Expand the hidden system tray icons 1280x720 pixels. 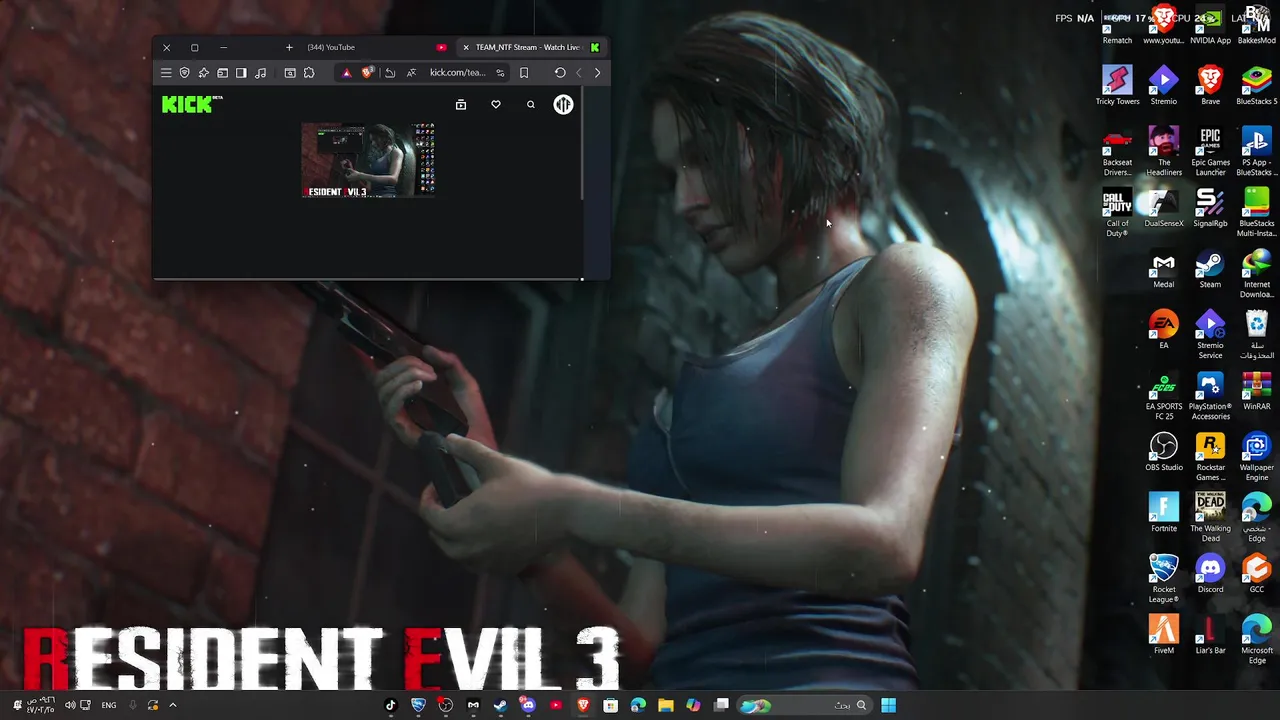[x=173, y=705]
